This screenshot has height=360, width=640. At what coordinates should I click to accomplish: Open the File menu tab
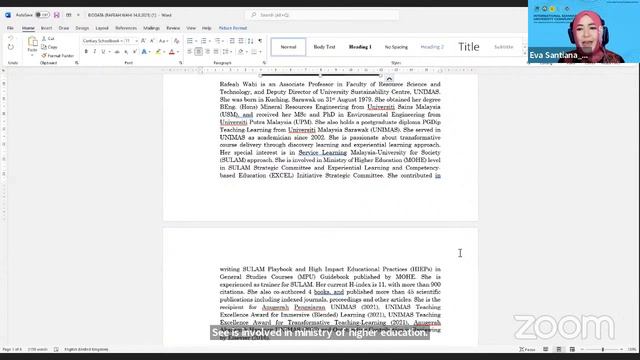click(11, 28)
